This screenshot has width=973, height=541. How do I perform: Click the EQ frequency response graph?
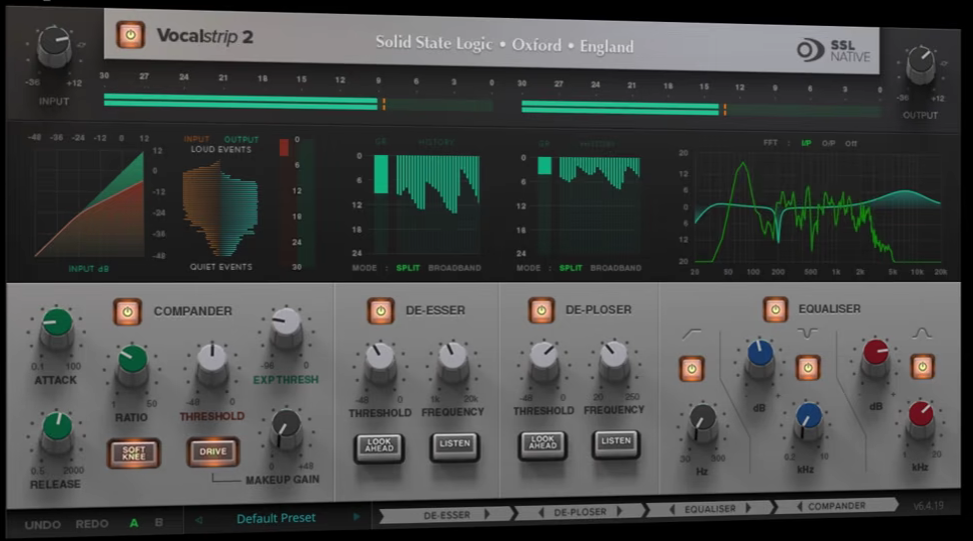[818, 207]
